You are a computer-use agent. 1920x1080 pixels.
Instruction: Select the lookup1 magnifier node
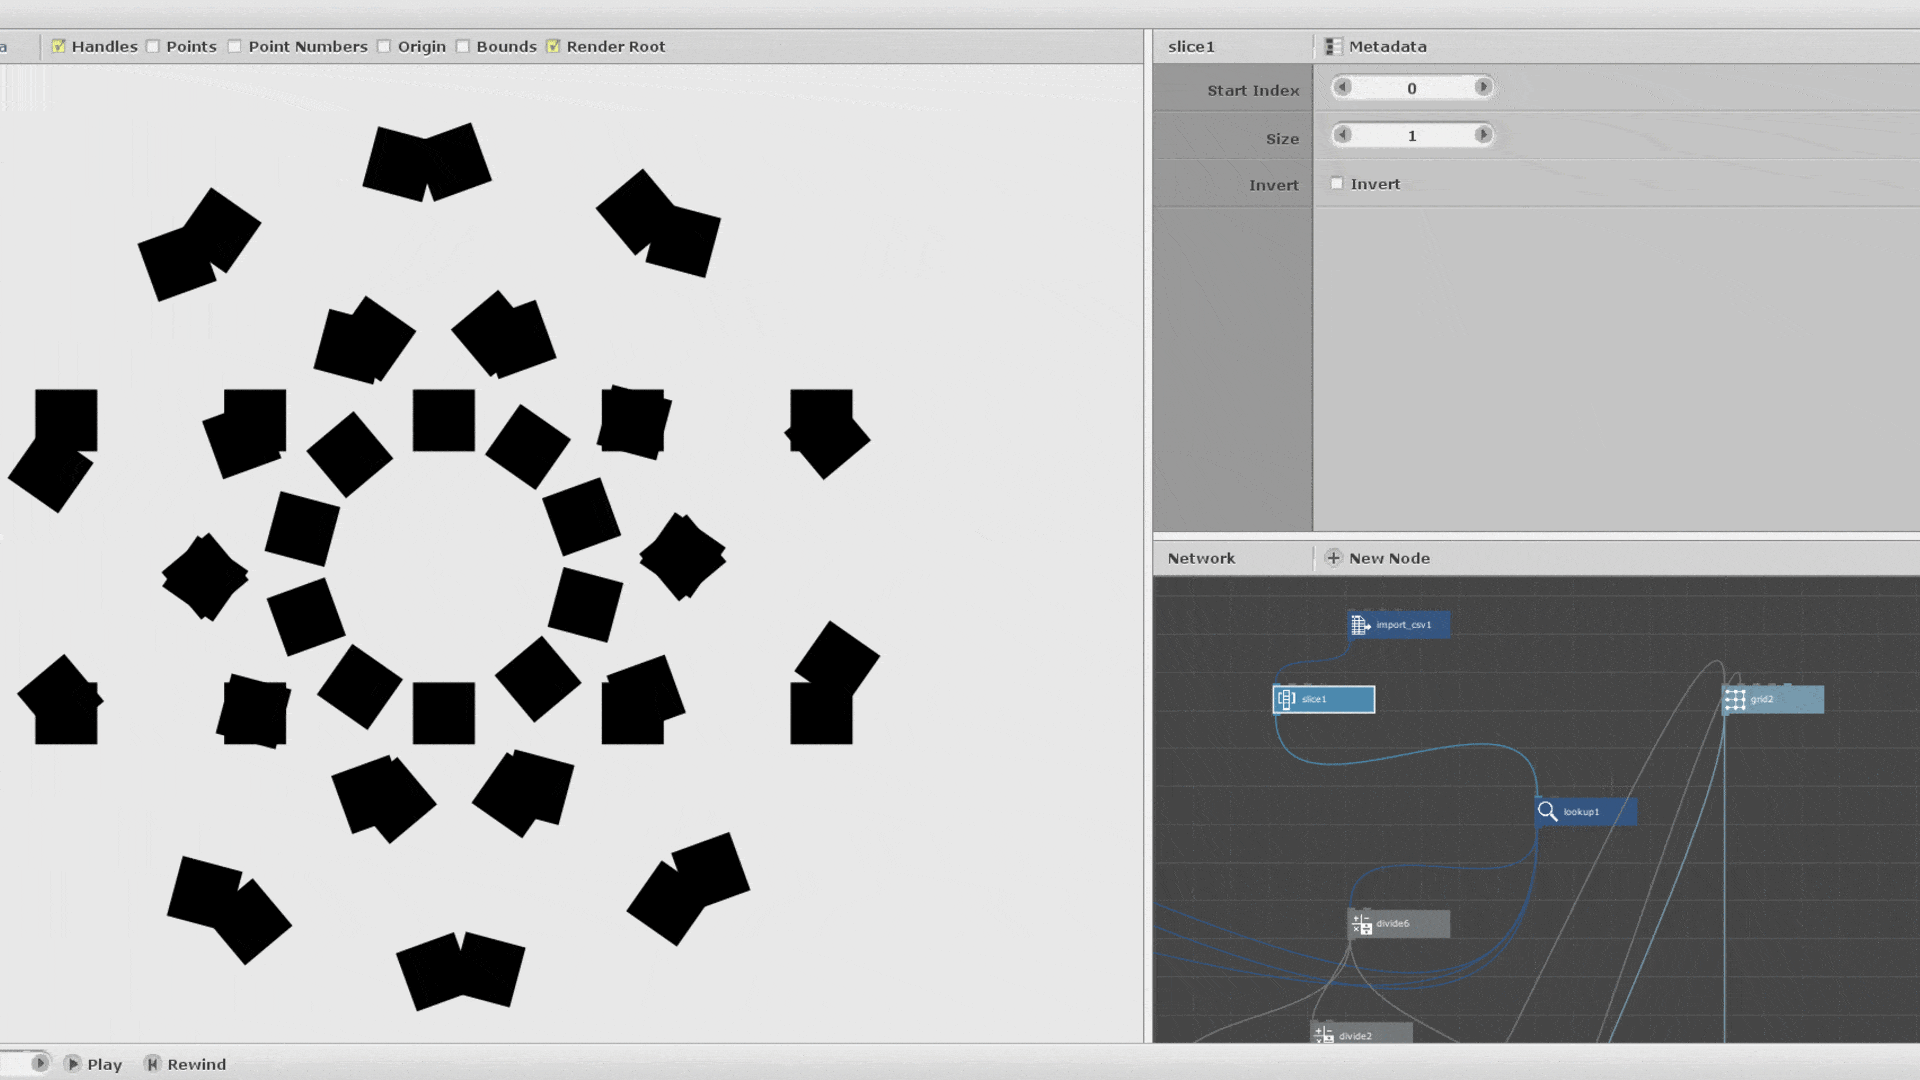(x=1548, y=811)
